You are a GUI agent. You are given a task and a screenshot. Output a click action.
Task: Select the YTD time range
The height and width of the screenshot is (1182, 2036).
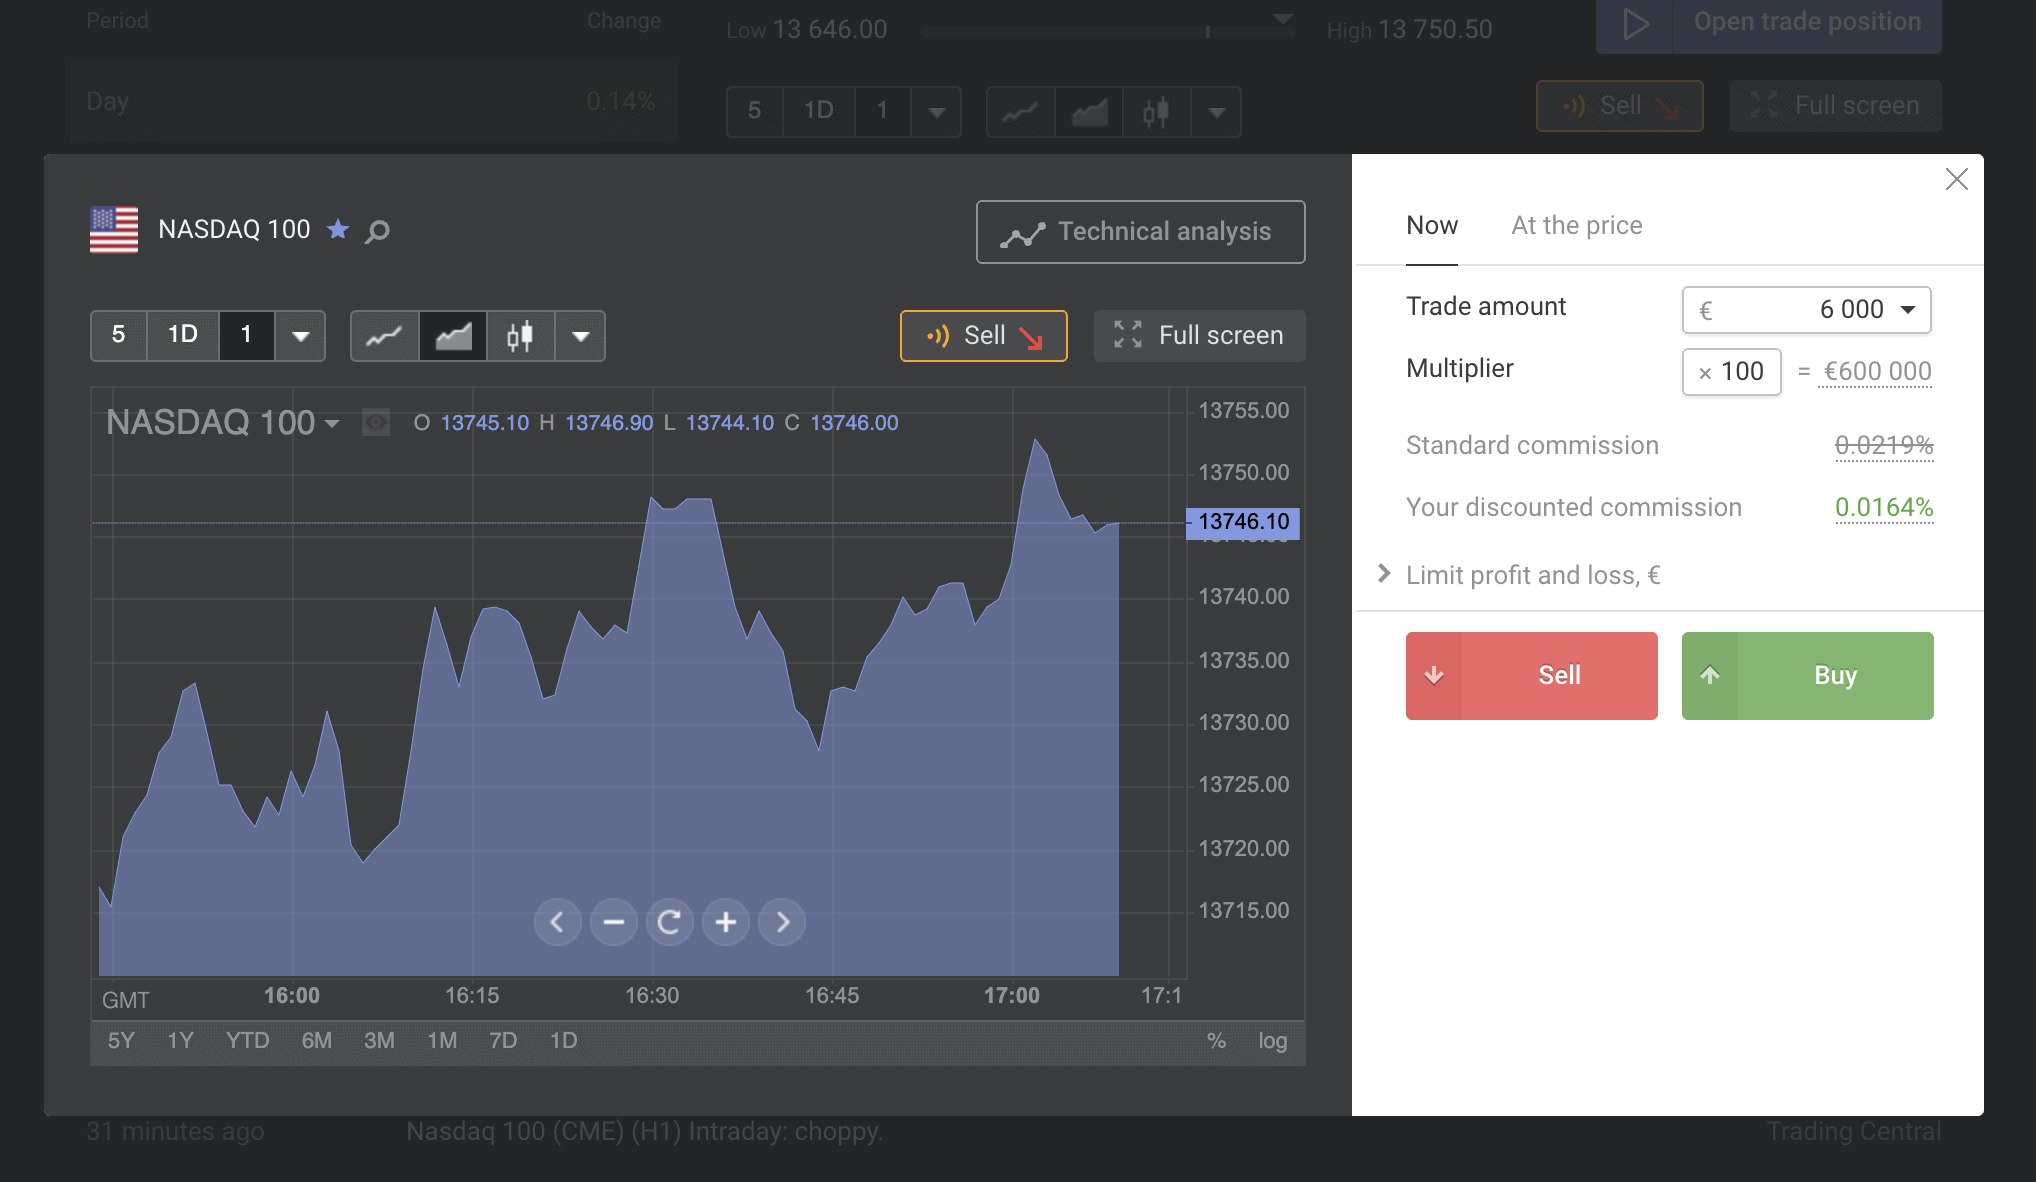(x=247, y=1041)
